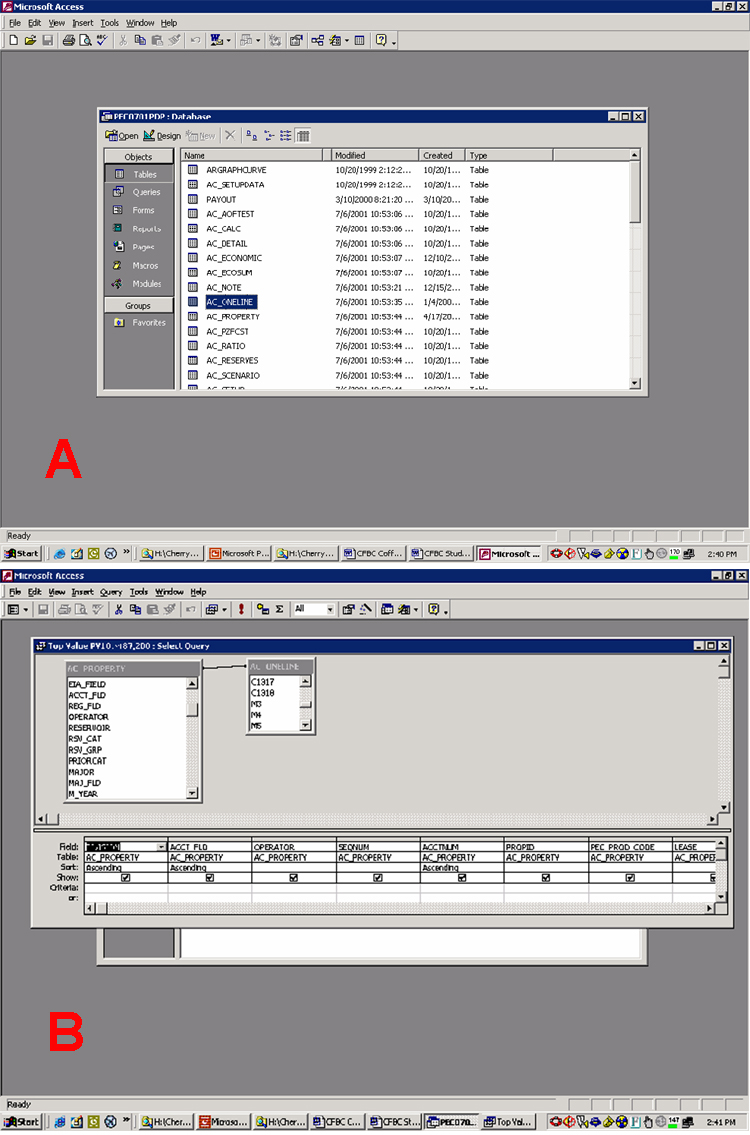The width and height of the screenshot is (750, 1135).
Task: Click the Top Val... taskbar button
Action: (x=508, y=1122)
